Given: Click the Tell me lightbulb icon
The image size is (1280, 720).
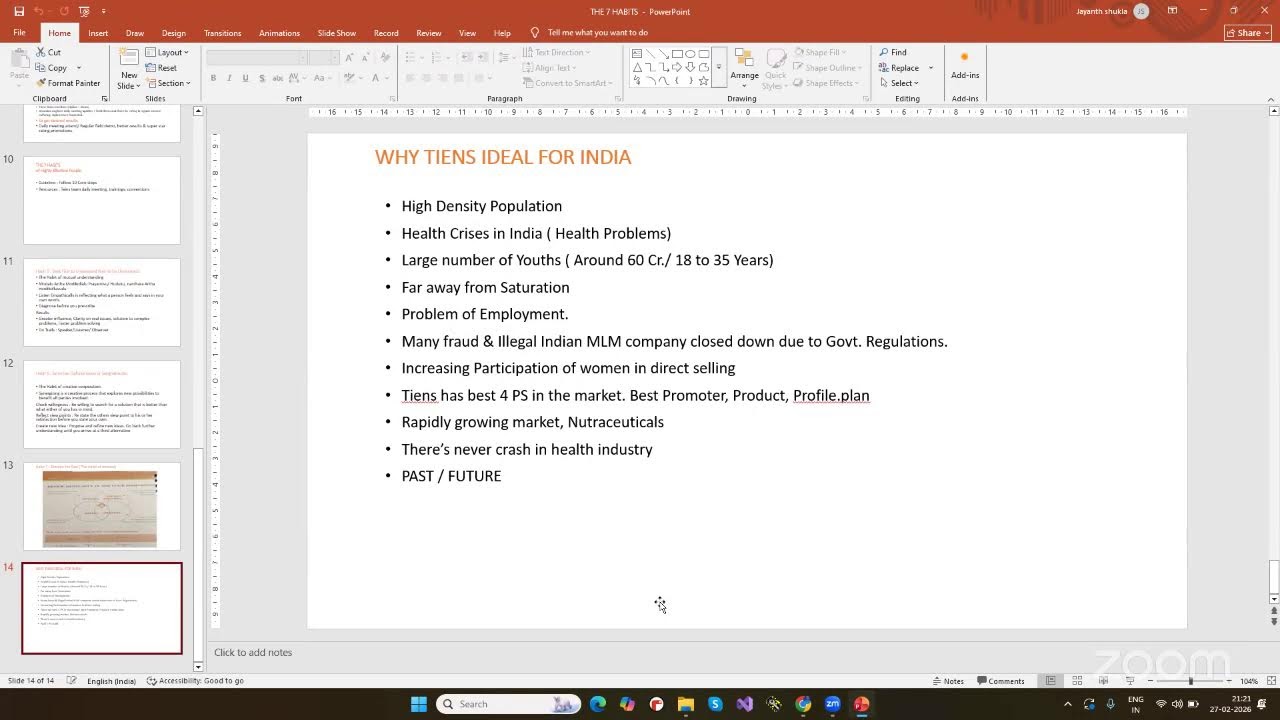Looking at the screenshot, I should click(x=535, y=33).
